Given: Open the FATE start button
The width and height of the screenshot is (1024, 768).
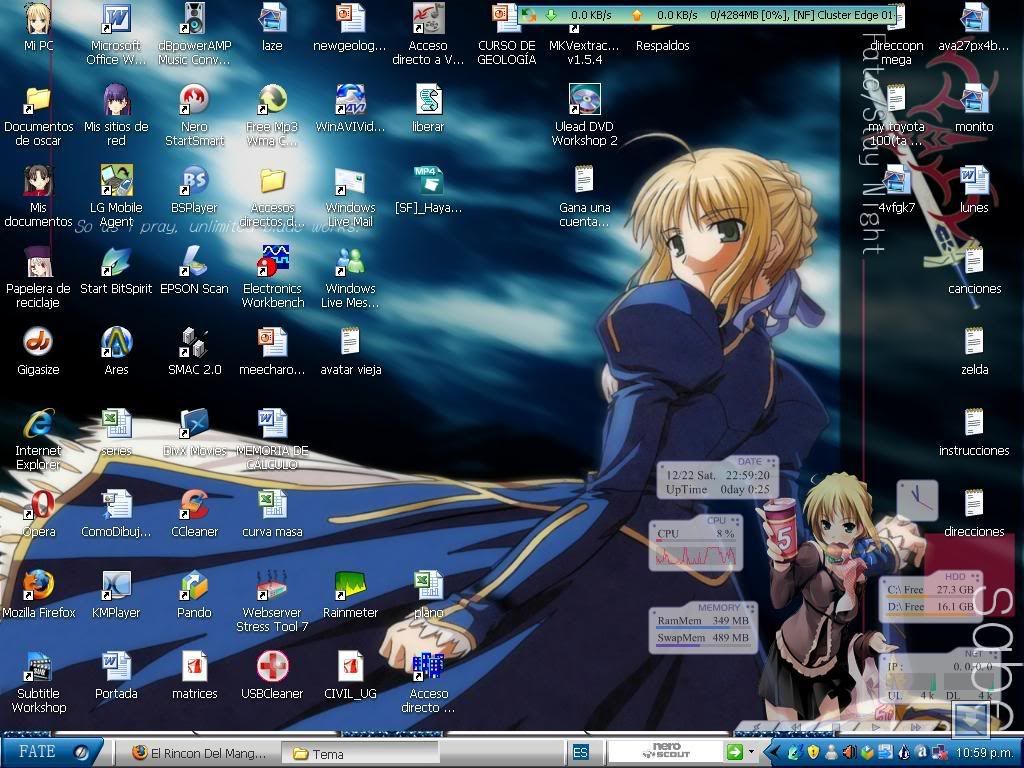Looking at the screenshot, I should coord(51,752).
